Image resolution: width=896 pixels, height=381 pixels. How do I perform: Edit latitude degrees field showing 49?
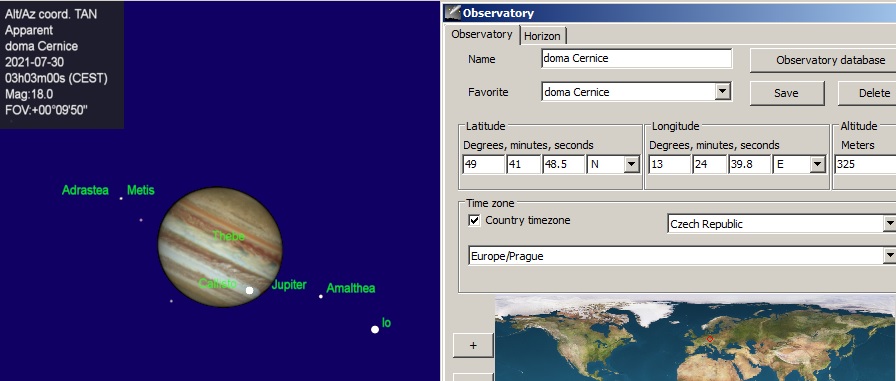coord(483,165)
